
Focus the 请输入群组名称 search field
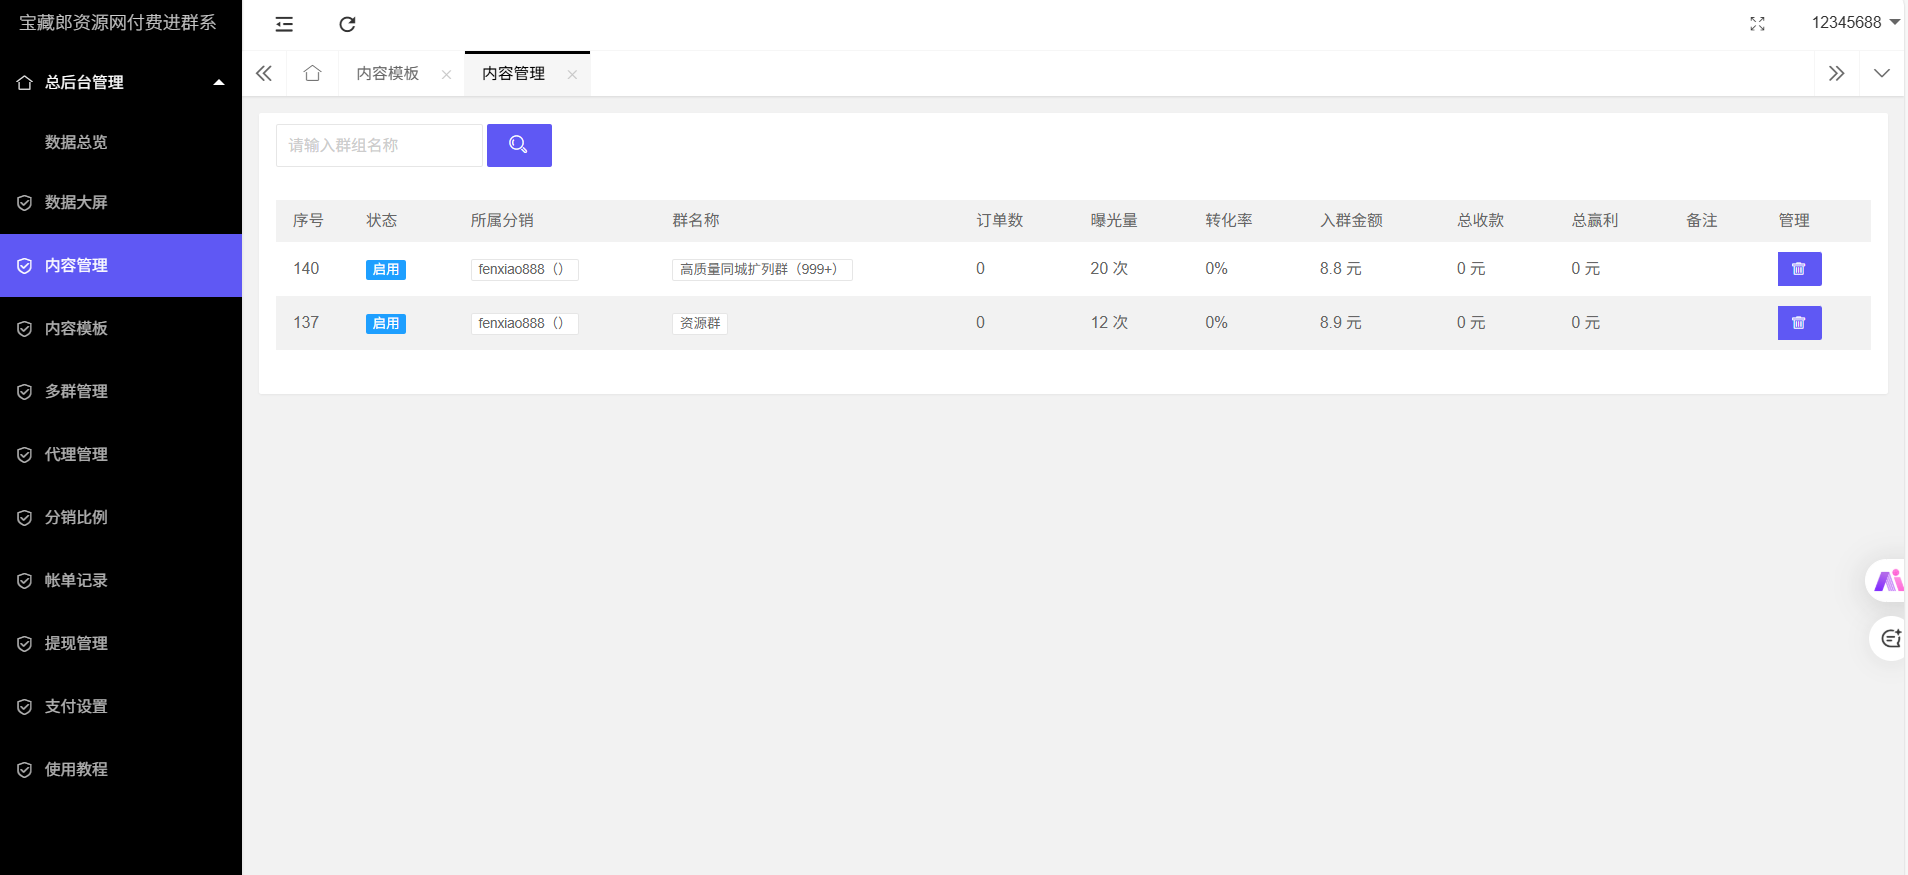[x=379, y=145]
